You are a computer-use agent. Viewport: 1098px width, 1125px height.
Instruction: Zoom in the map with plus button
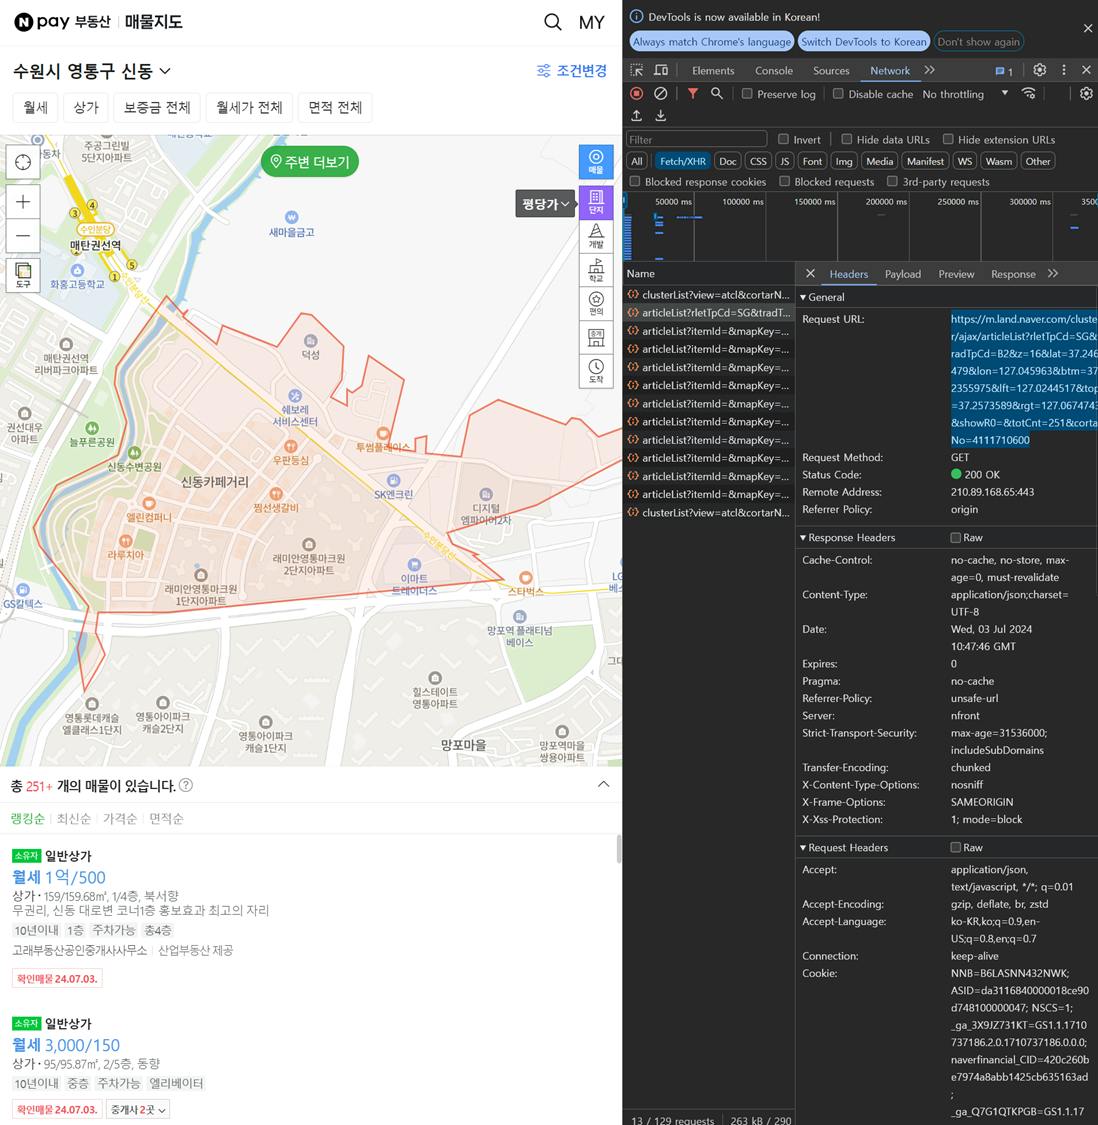tap(23, 202)
